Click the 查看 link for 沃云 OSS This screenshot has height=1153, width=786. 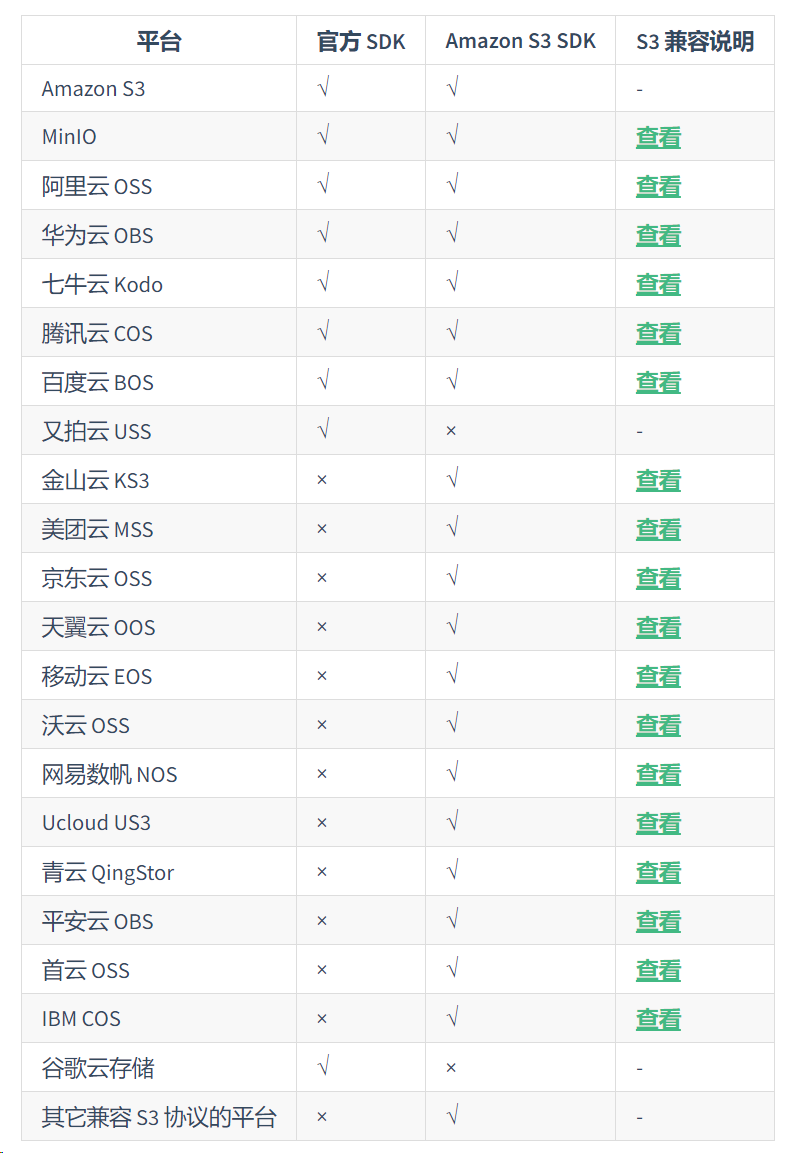click(658, 725)
